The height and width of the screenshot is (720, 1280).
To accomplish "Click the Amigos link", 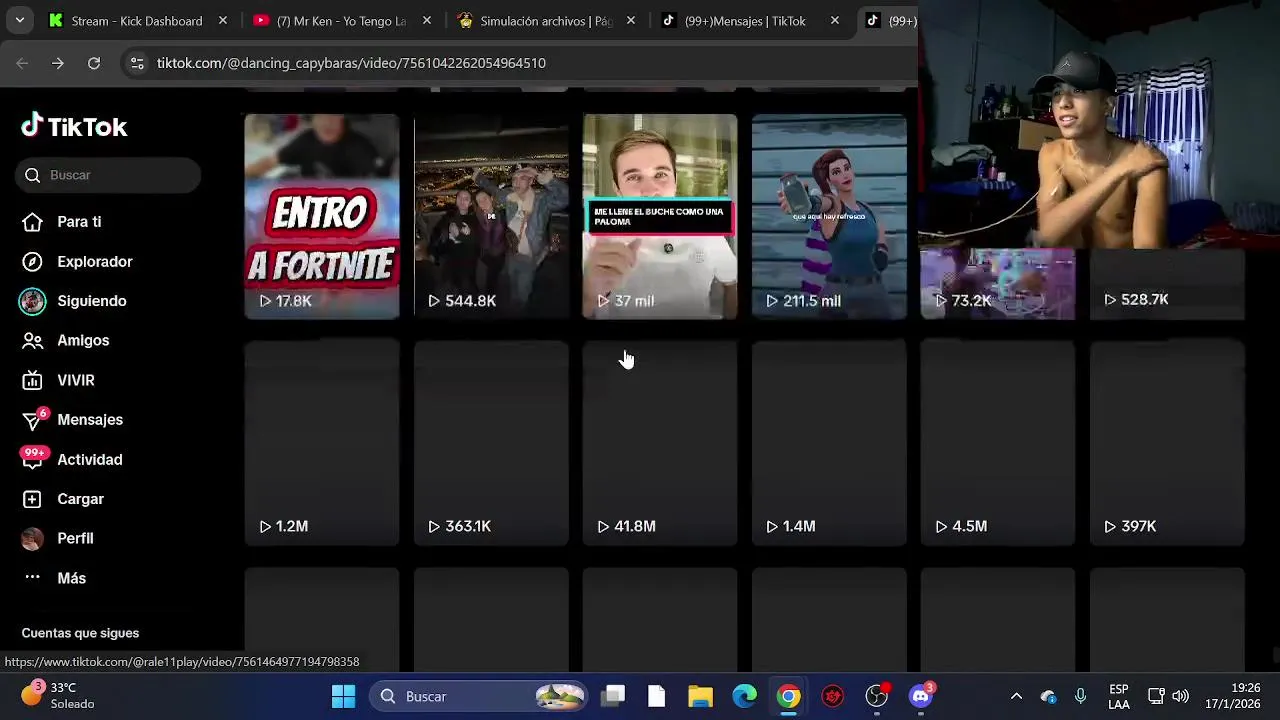I will [83, 341].
